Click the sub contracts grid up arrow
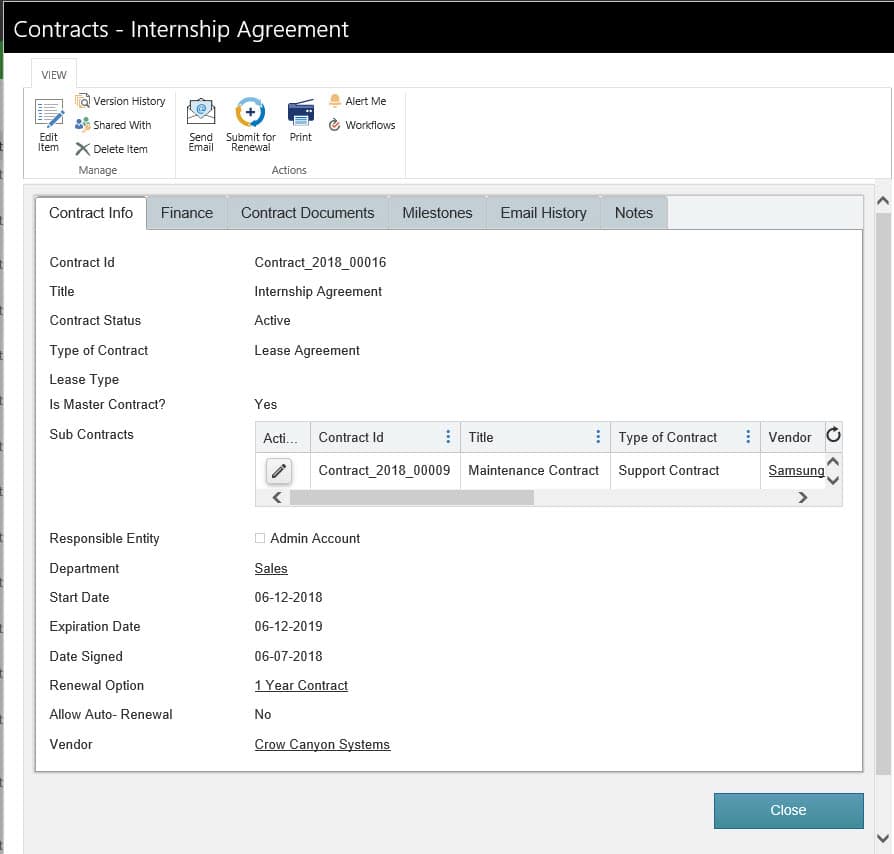The image size is (894, 854). [x=833, y=461]
